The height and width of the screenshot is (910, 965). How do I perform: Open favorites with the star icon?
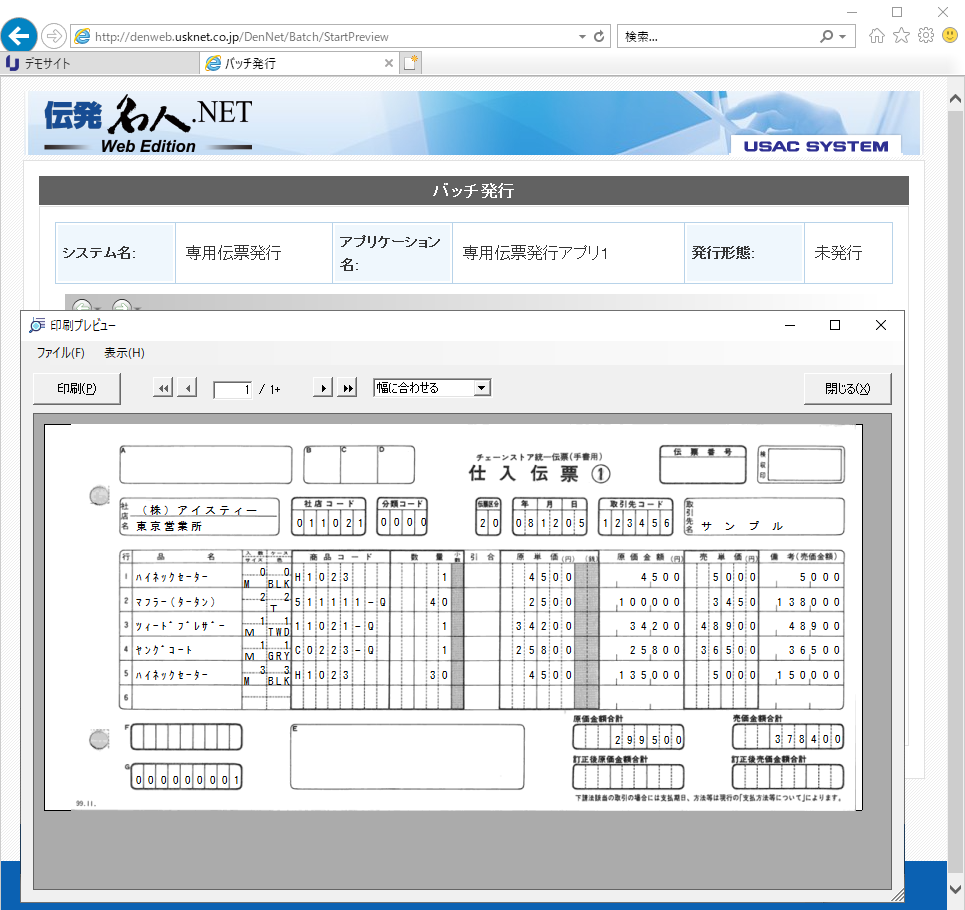pos(902,36)
